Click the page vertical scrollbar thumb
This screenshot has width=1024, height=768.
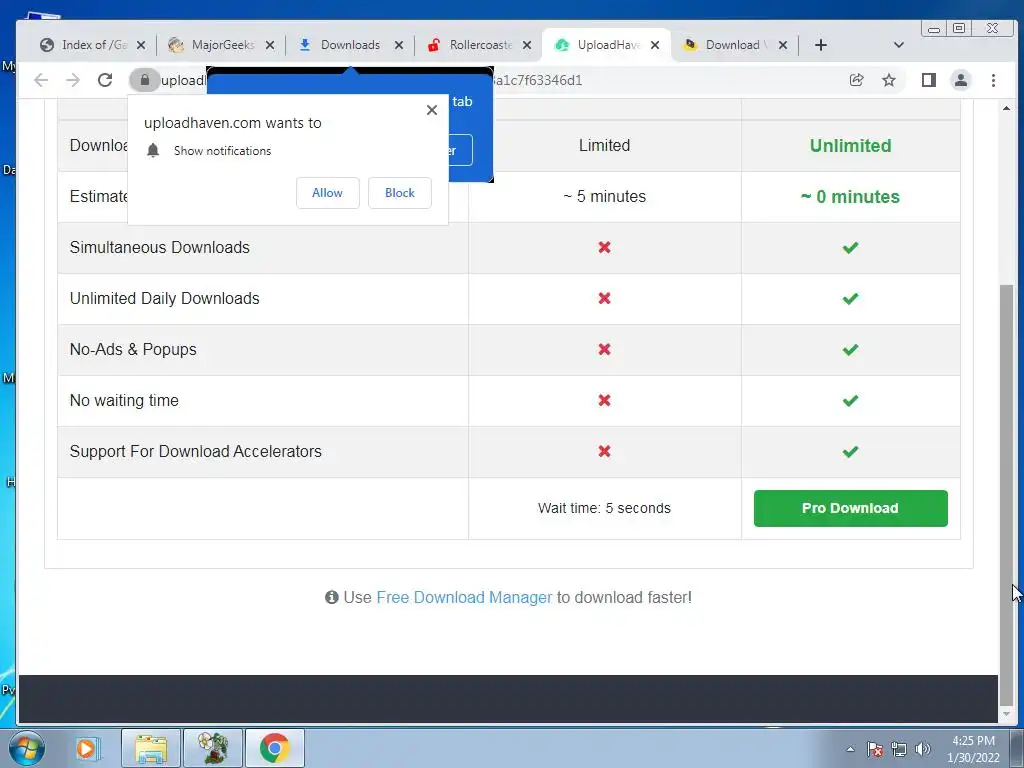coord(1006,495)
